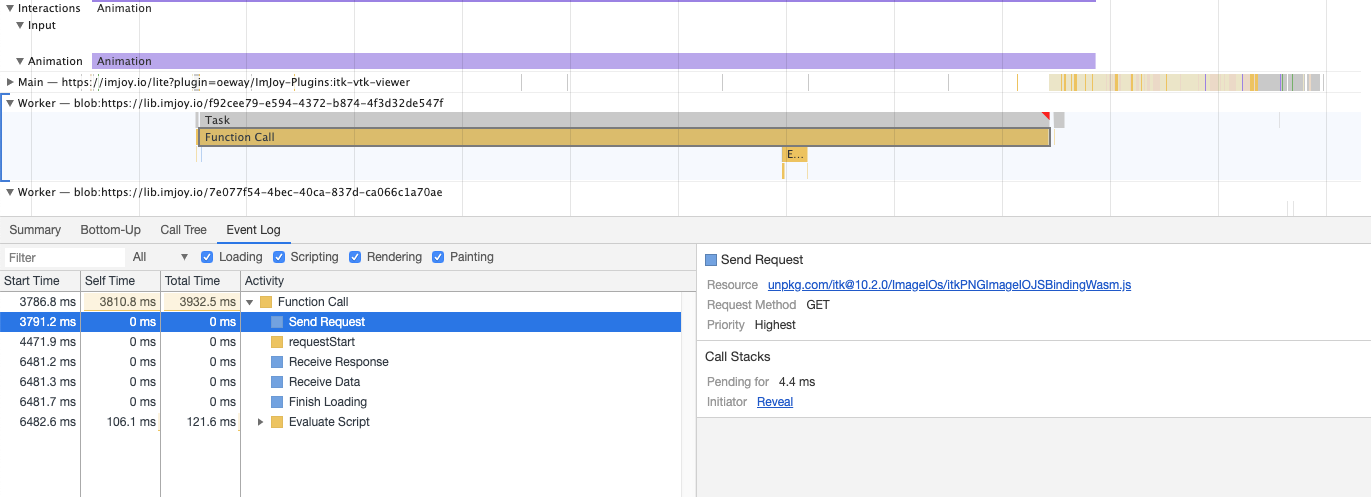Click the yellow requestStart row icon

pos(277,342)
